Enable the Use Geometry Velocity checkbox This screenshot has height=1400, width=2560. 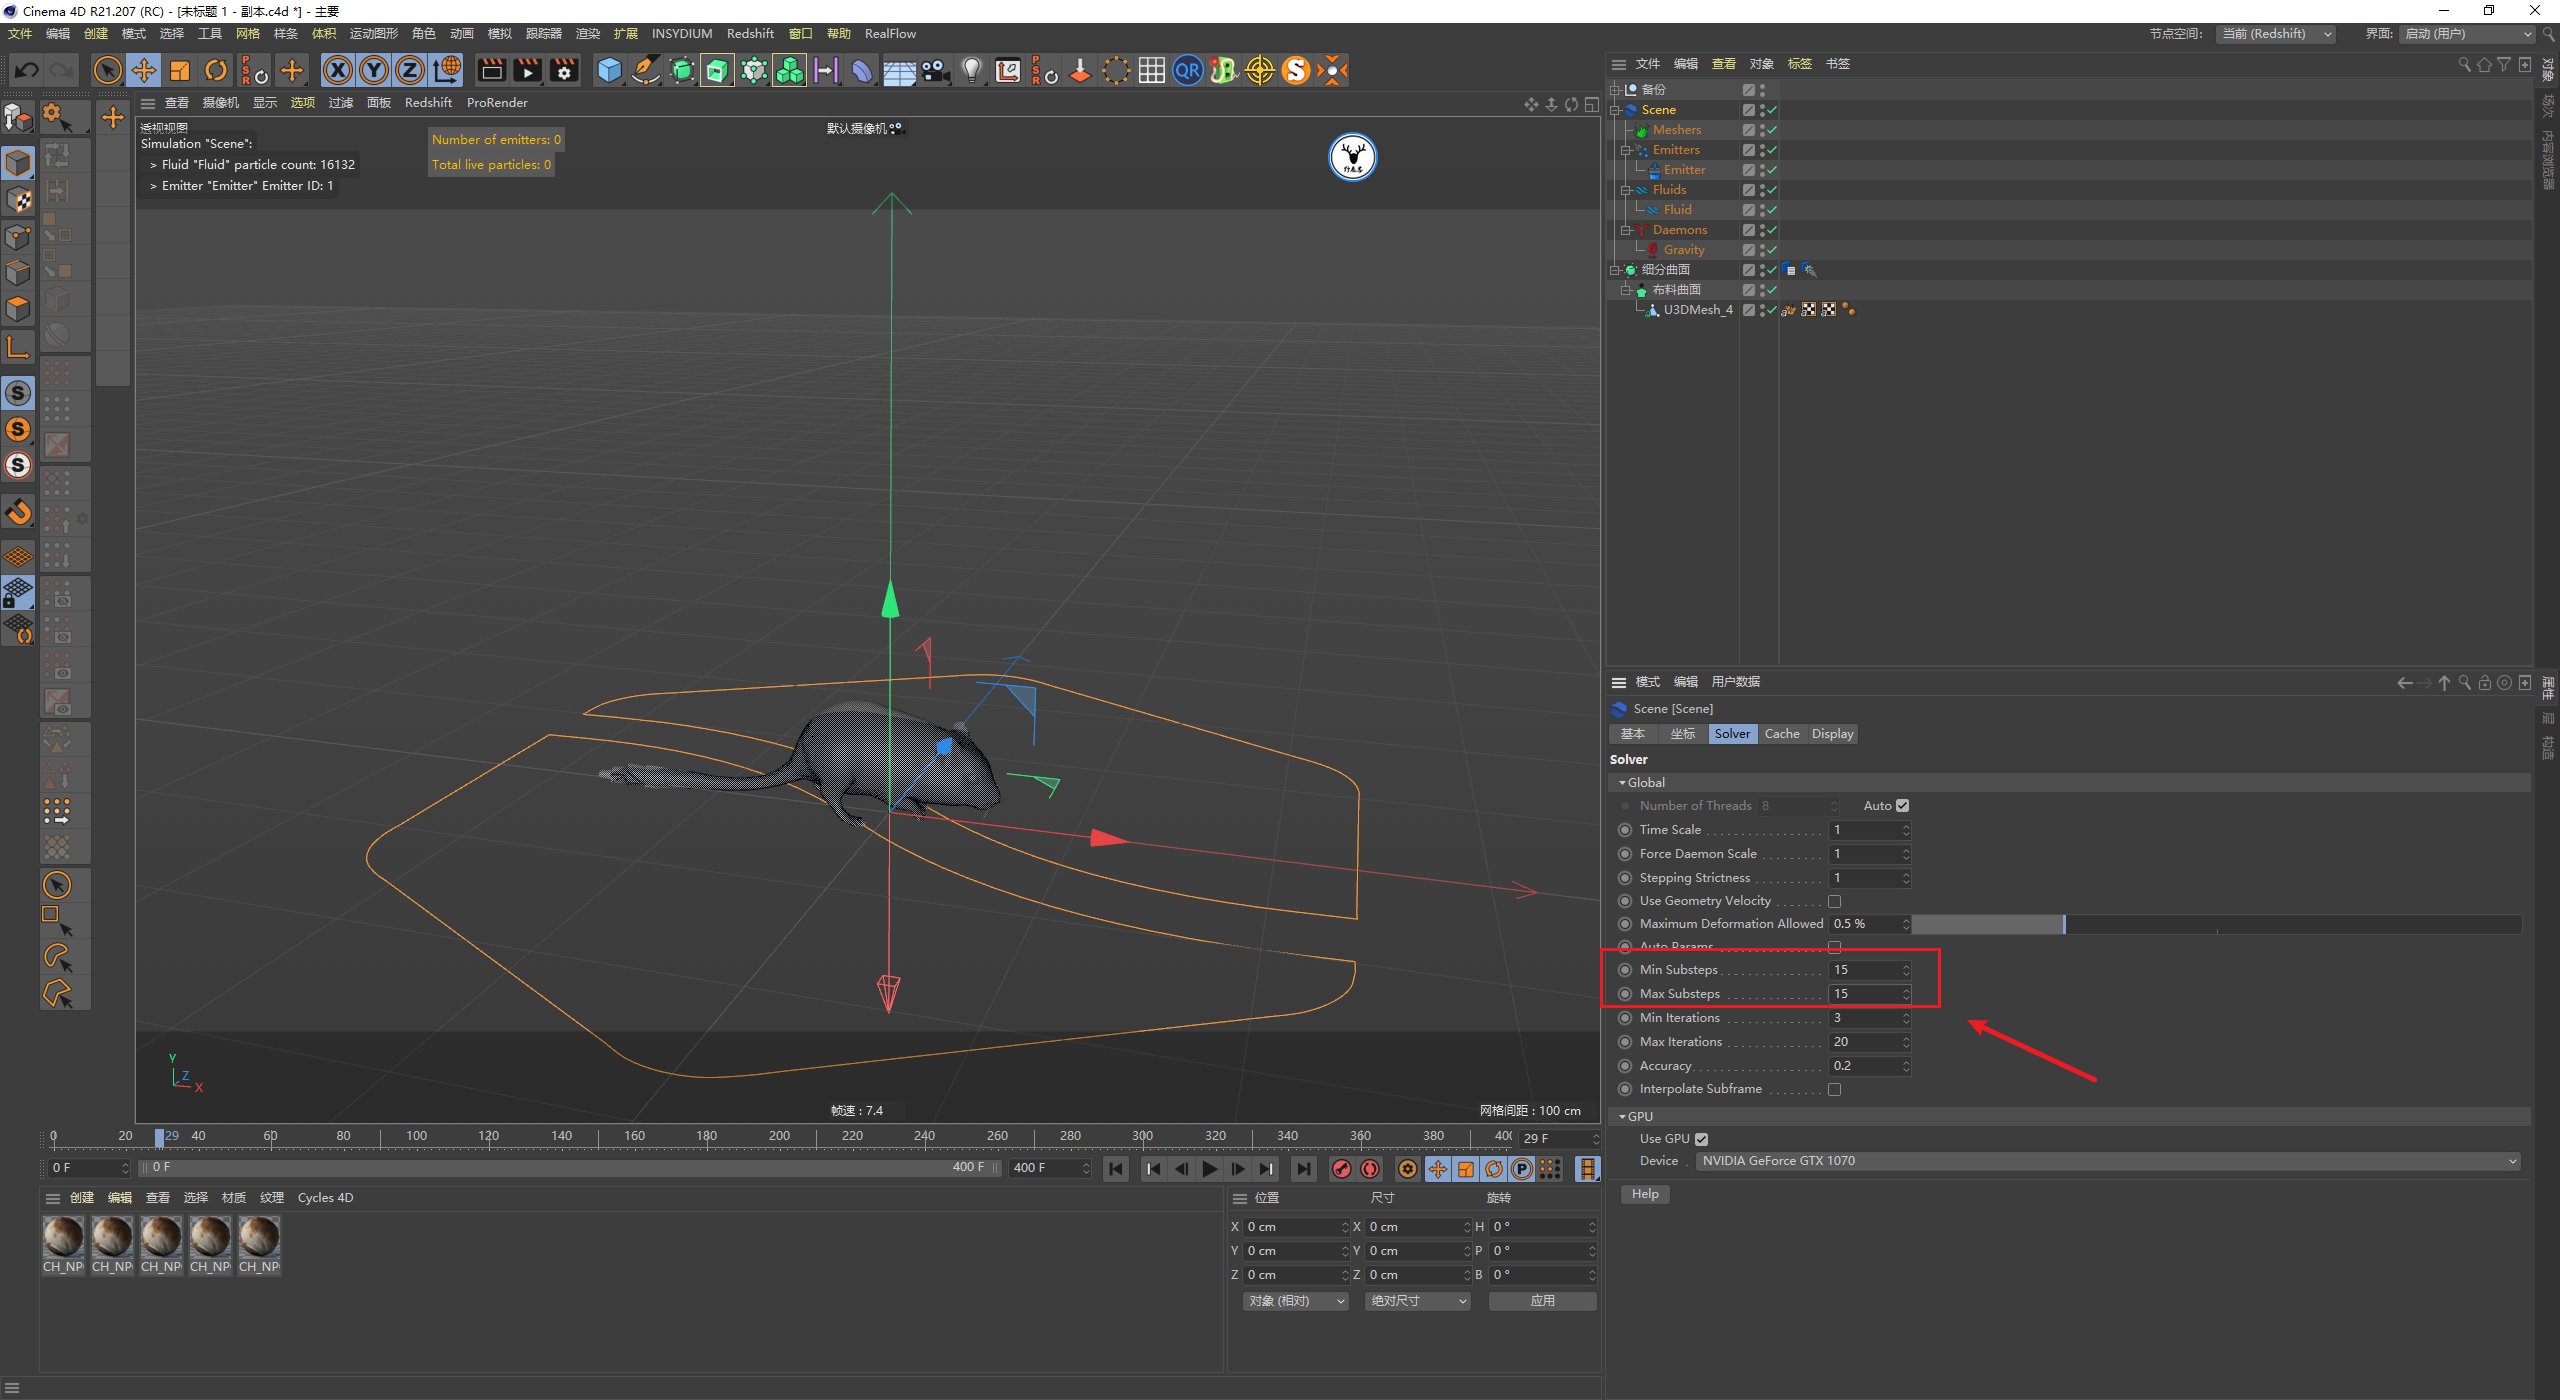tap(1834, 901)
